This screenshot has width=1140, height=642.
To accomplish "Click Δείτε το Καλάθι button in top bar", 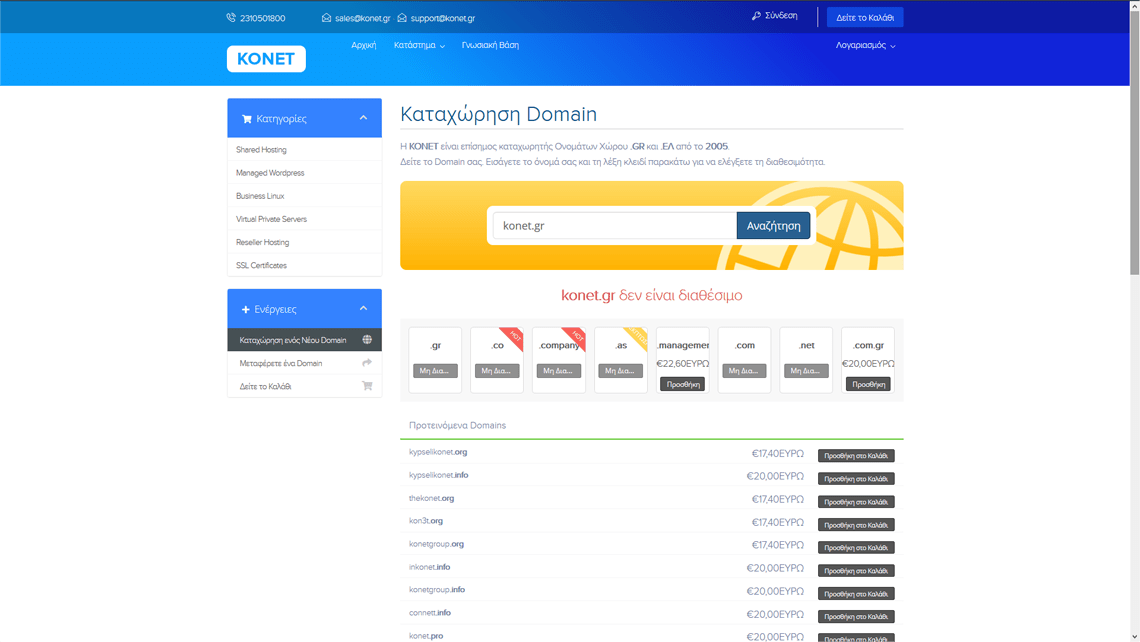I will [865, 17].
